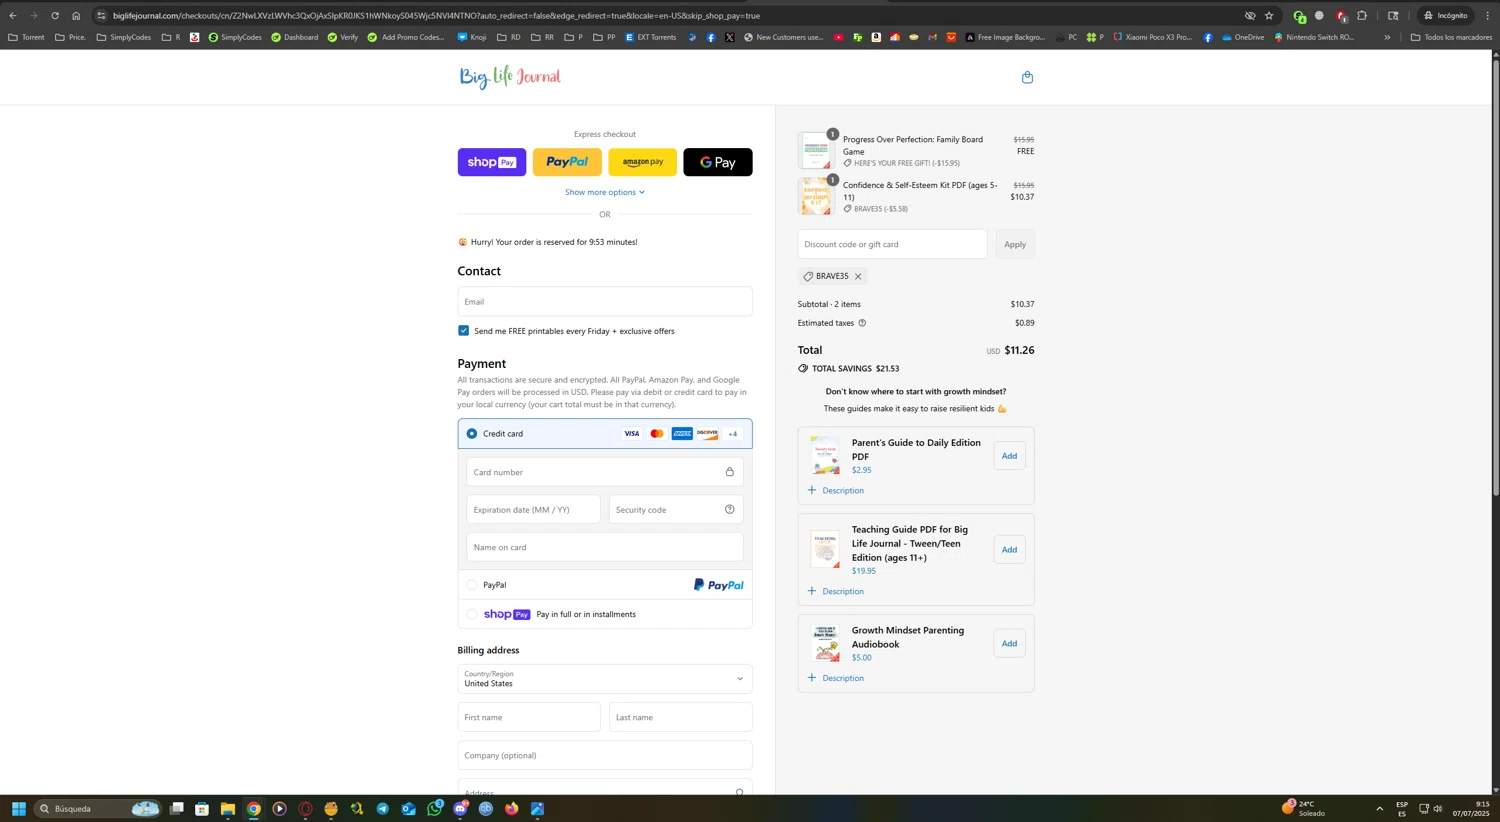Click estimated taxes info icon
This screenshot has height=822, width=1500.
[862, 323]
